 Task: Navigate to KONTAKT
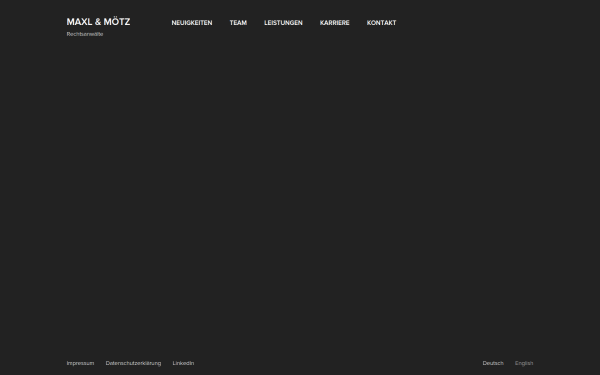382,23
